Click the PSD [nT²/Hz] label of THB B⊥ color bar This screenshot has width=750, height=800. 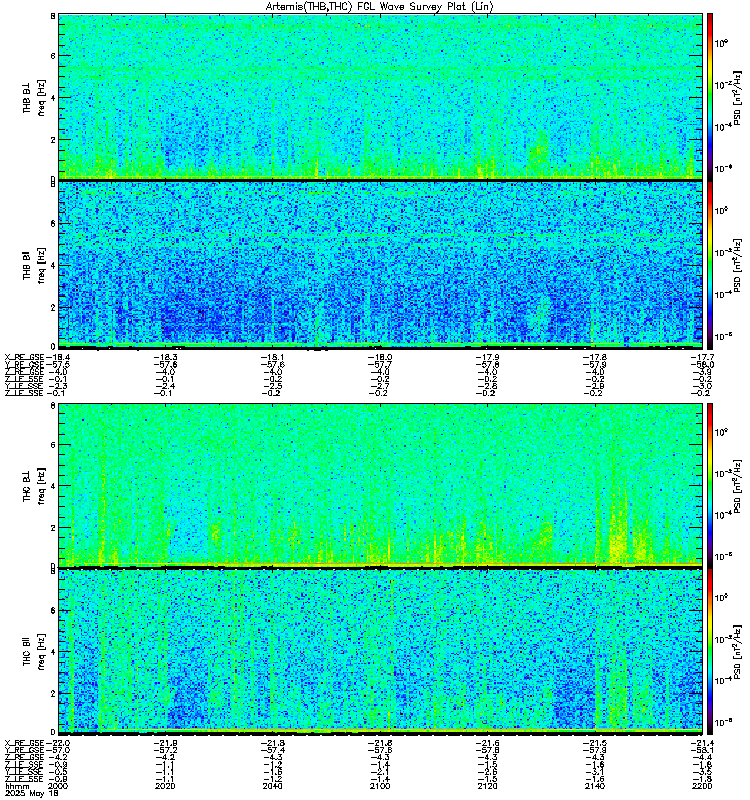(737, 98)
